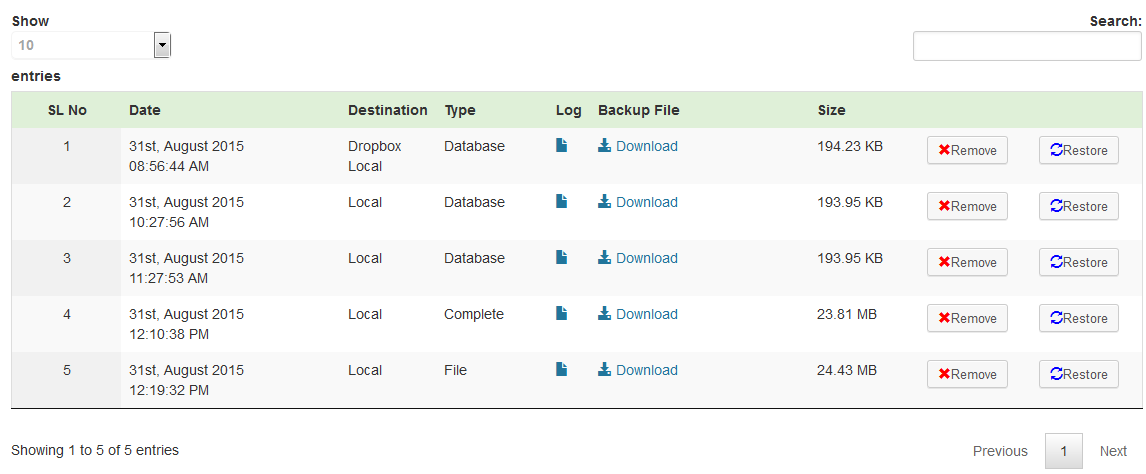Restore the 24.43 MB File backup
The image size is (1146, 474).
(1078, 375)
